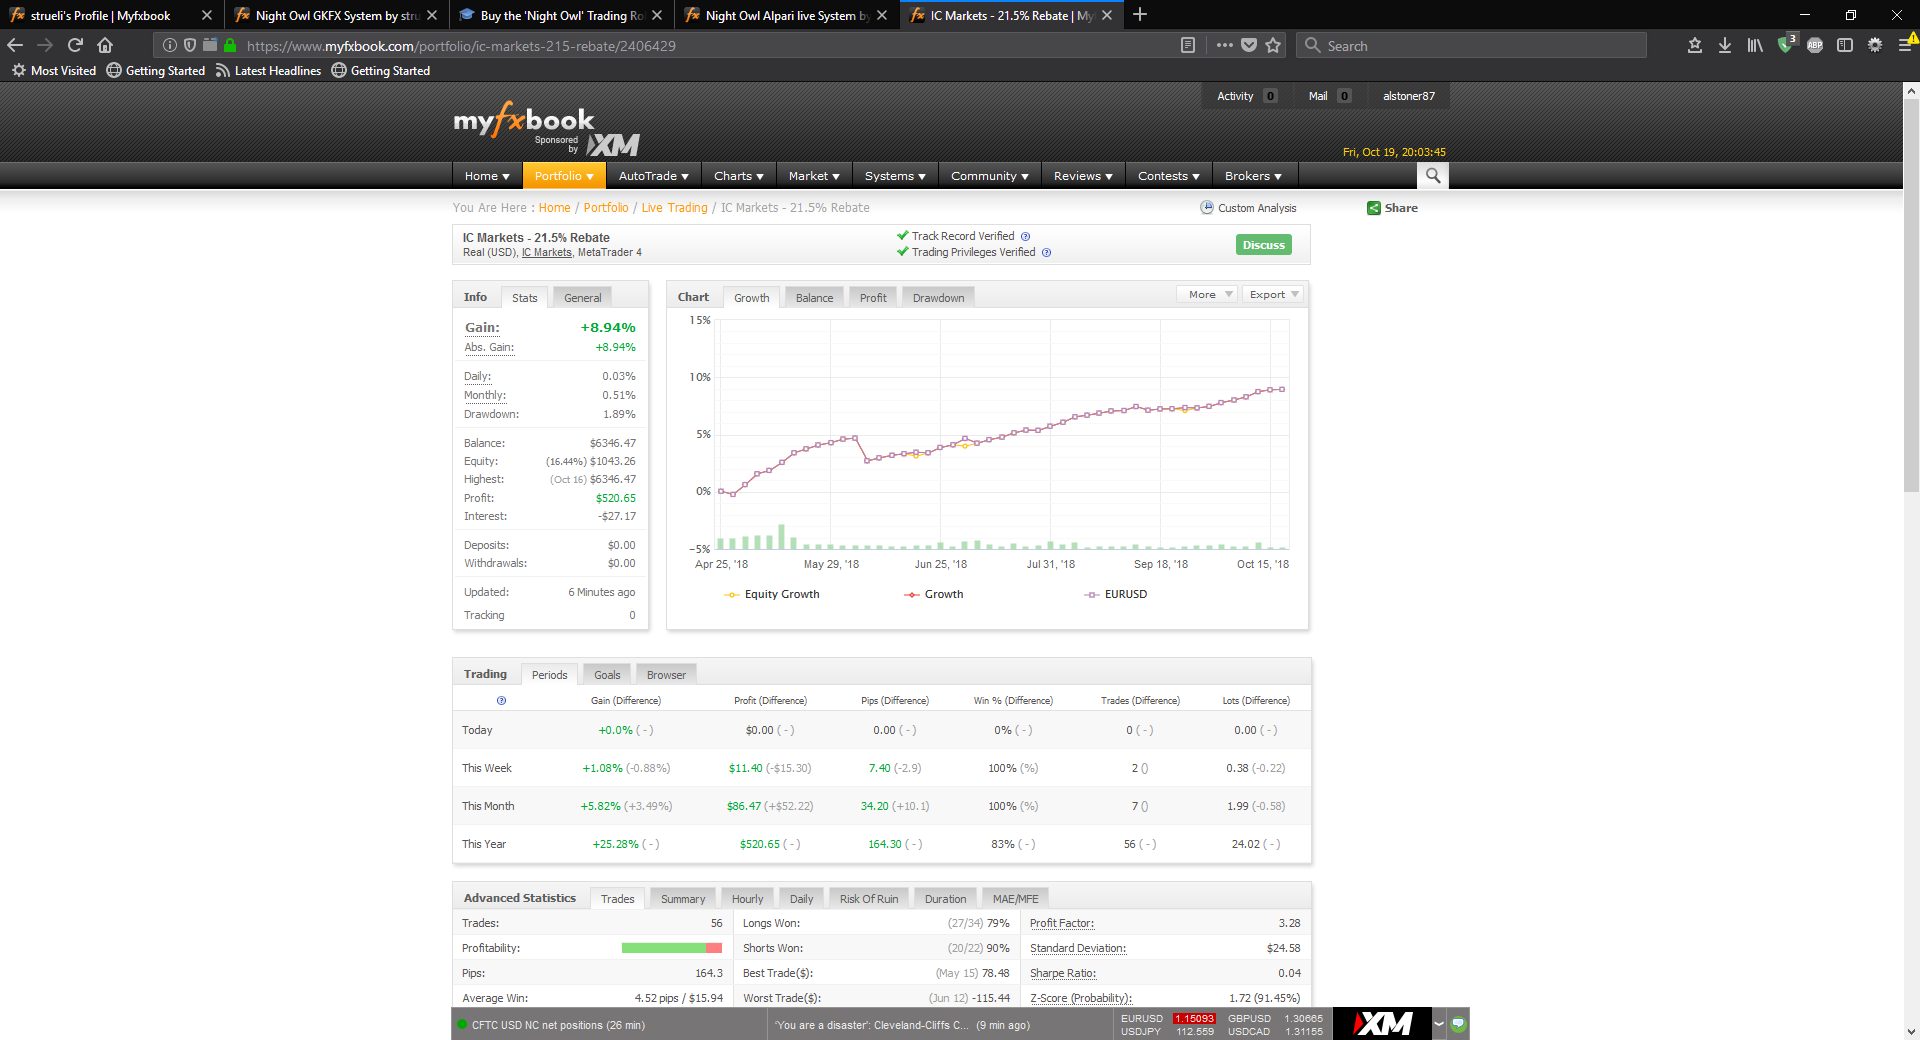
Task: Reload the page with the refresh icon
Action: pos(75,45)
